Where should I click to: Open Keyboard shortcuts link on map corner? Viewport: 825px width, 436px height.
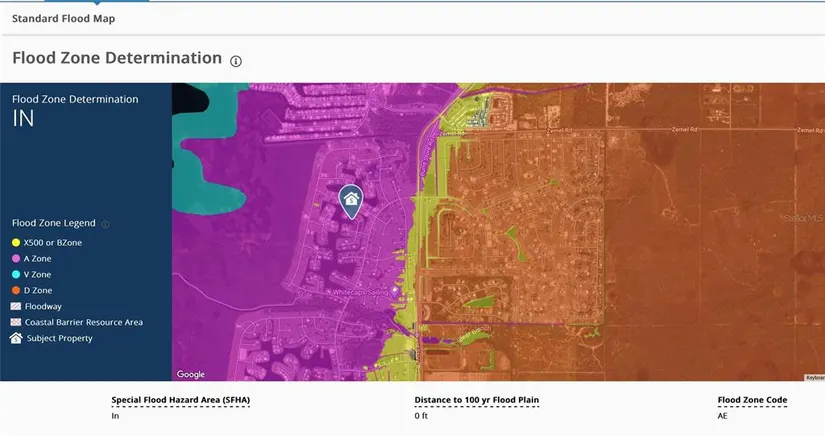point(813,377)
